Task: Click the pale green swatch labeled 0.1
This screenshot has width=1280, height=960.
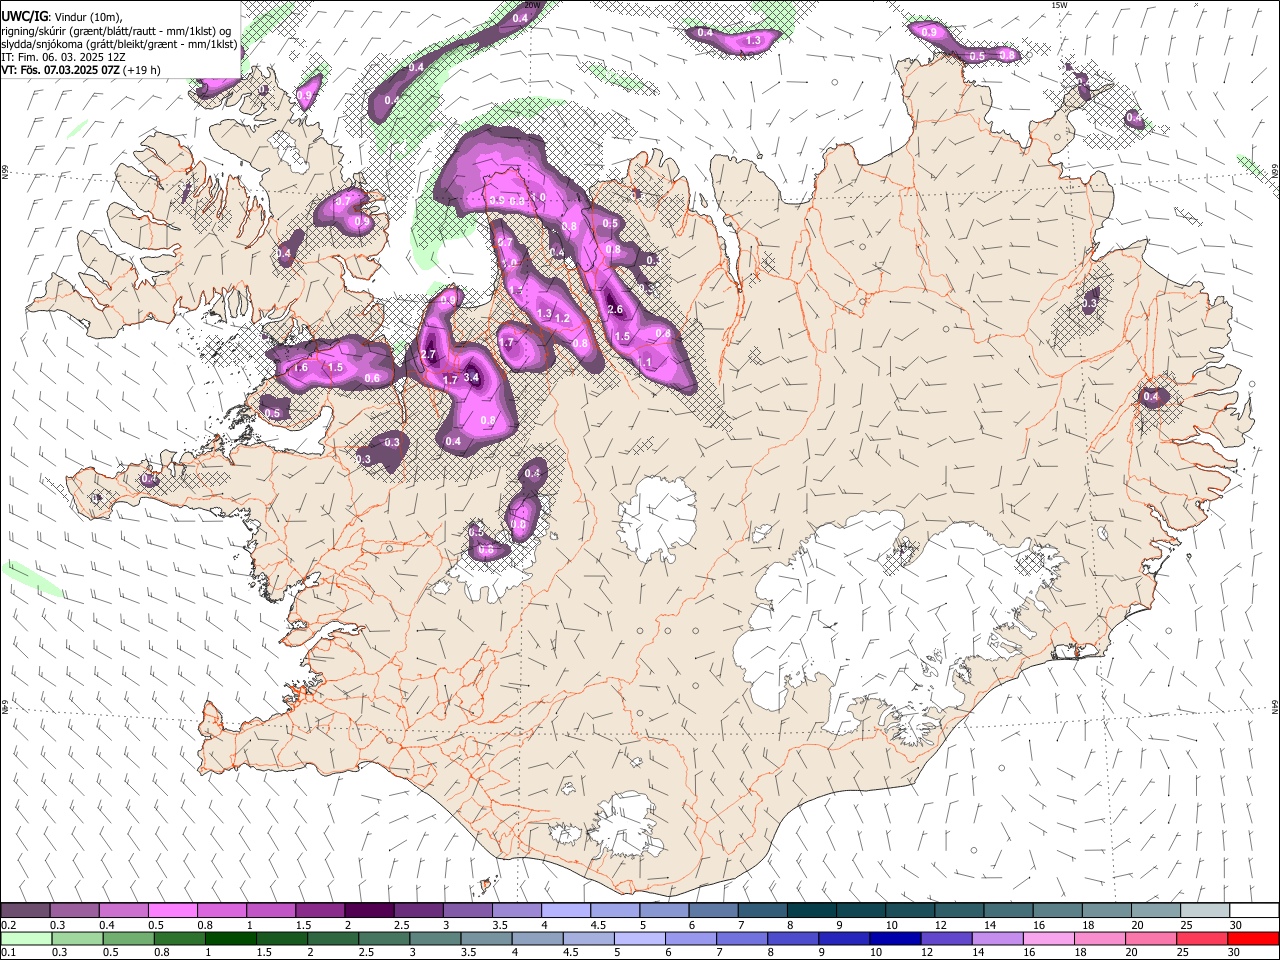Action: click(x=26, y=938)
